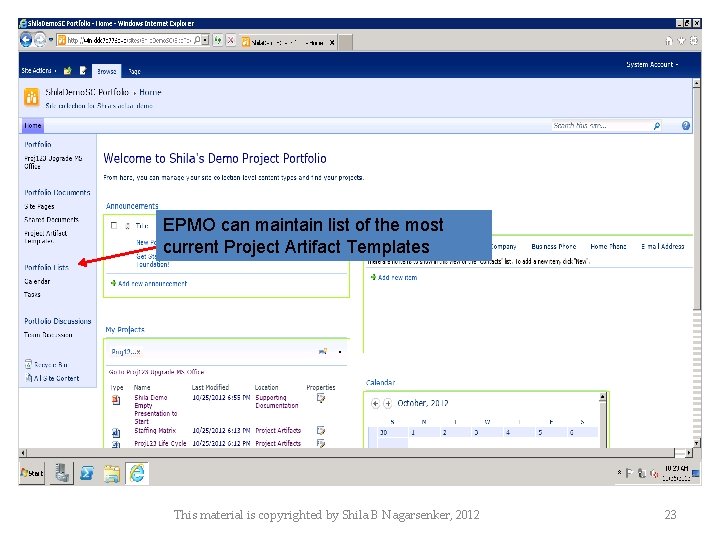Select the Browse ribbon tab
The width and height of the screenshot is (720, 540).
[x=107, y=71]
